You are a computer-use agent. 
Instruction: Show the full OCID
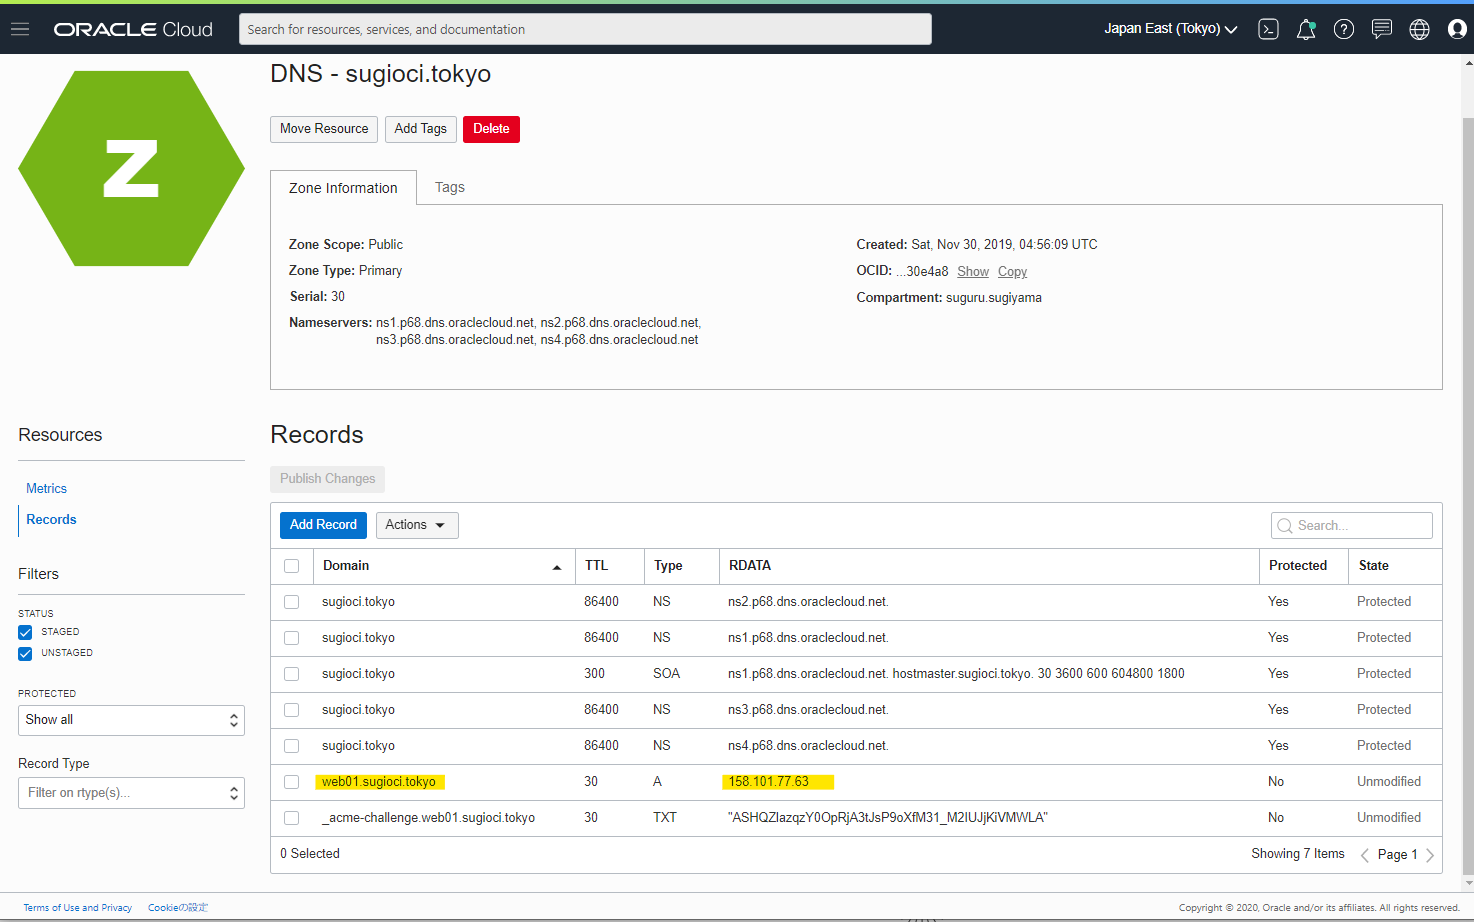pyautogui.click(x=973, y=272)
